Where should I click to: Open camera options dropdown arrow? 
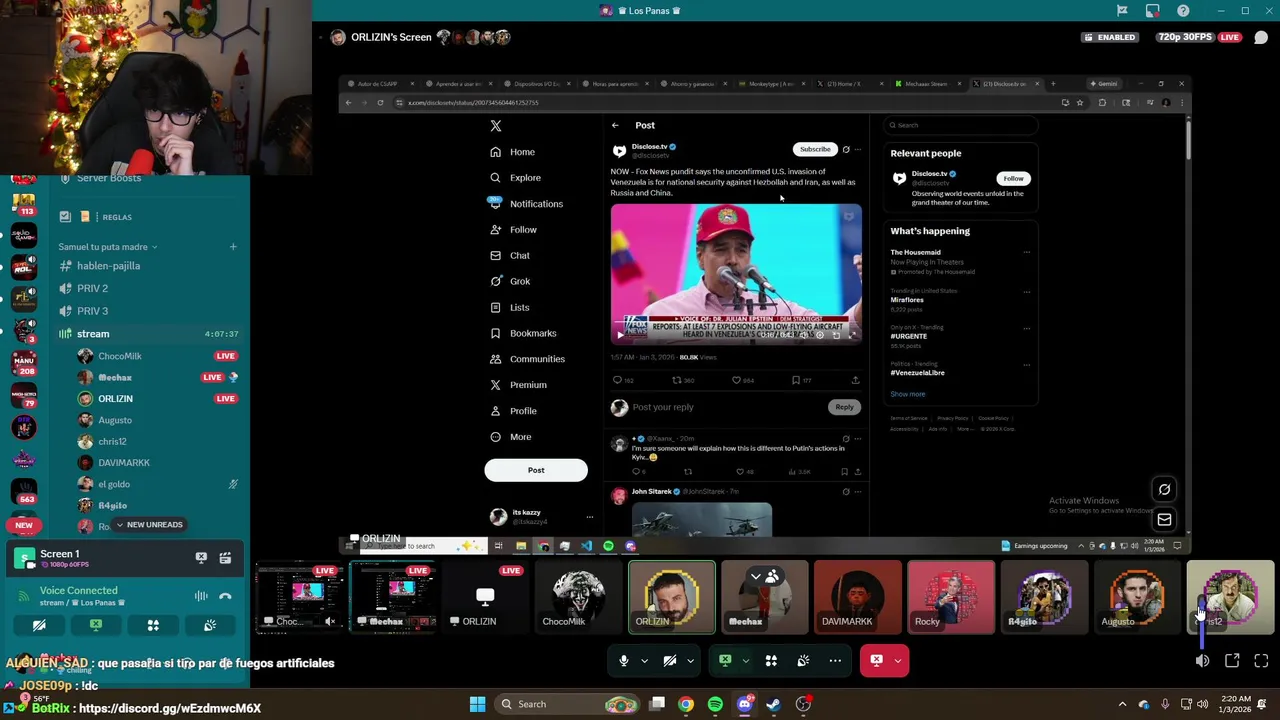coord(690,661)
